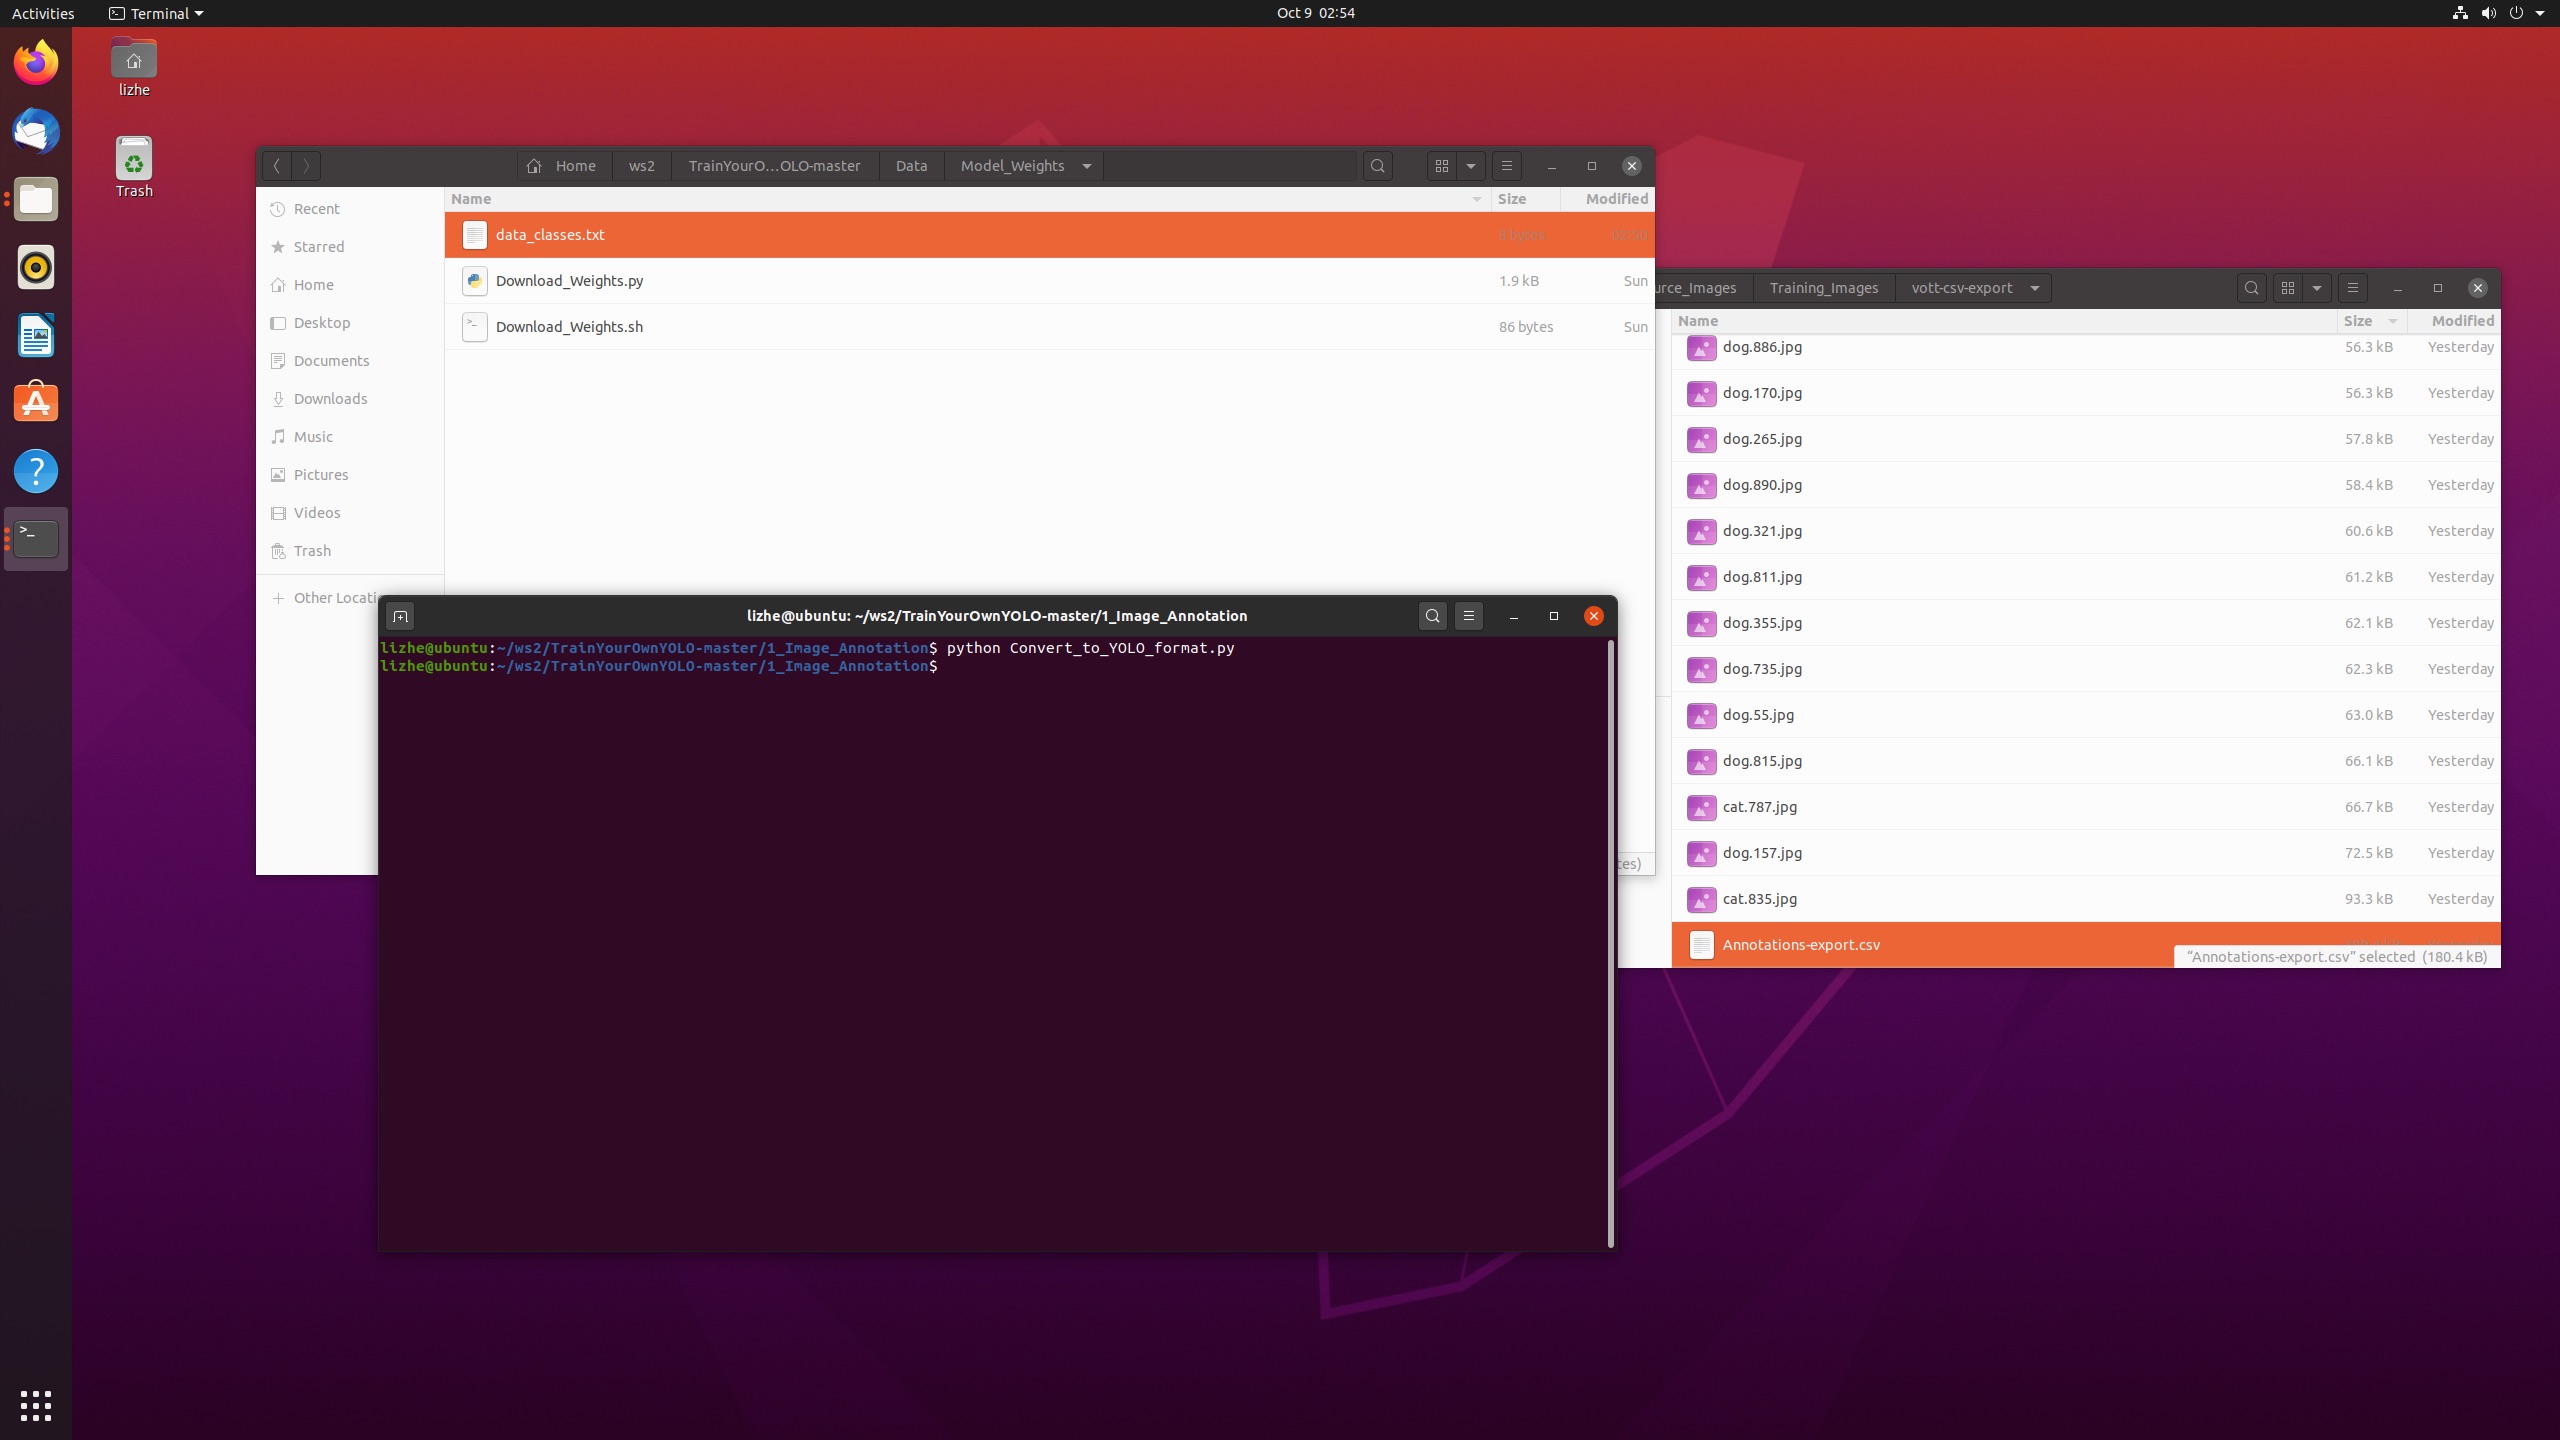
Task: Open view options dropdown in vott-csv-export window
Action: click(x=2317, y=288)
